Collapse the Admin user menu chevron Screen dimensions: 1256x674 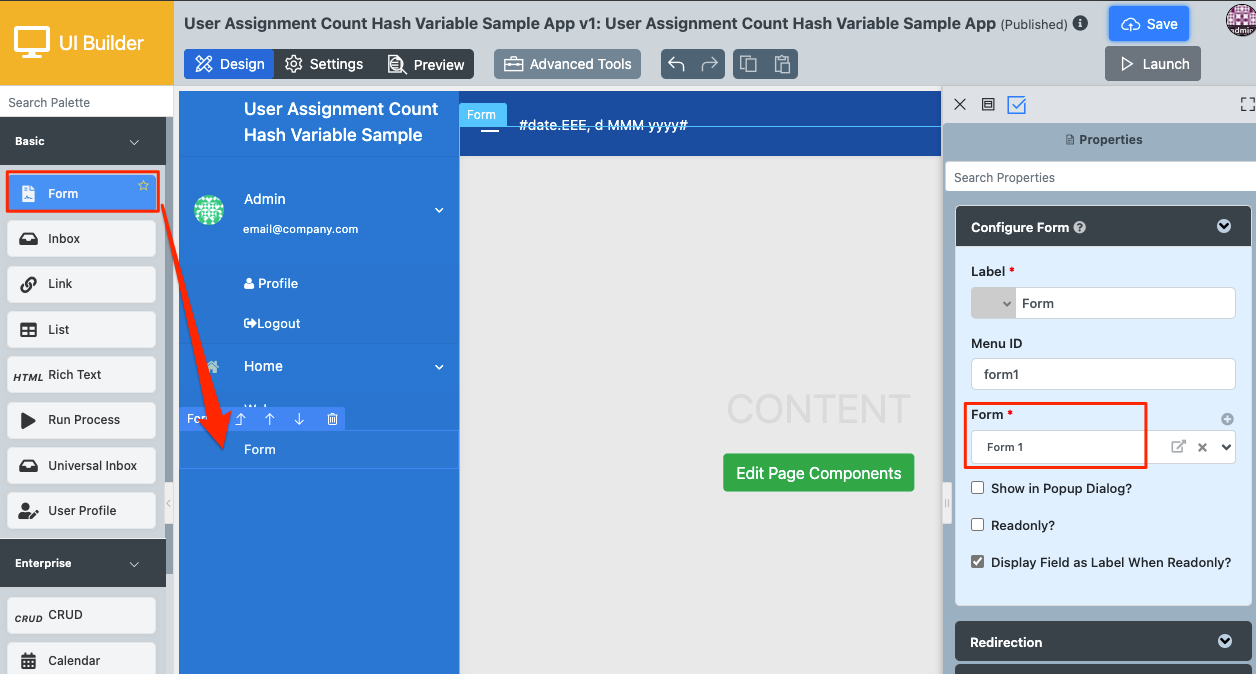pyautogui.click(x=438, y=211)
